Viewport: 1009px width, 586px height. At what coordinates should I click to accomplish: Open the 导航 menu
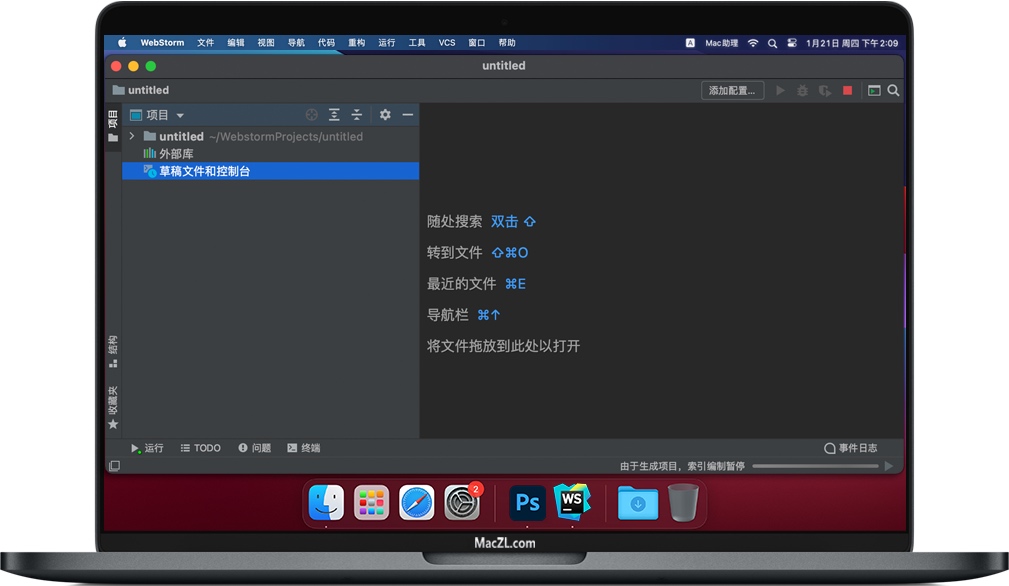tap(296, 42)
